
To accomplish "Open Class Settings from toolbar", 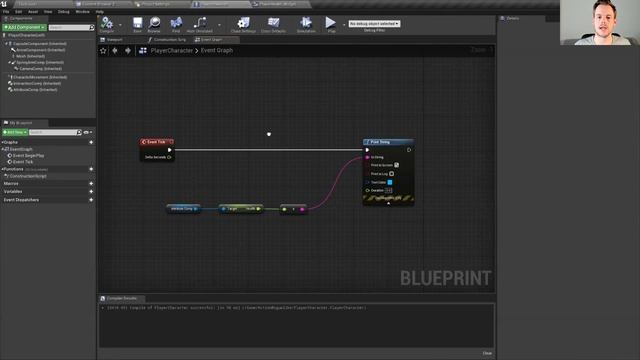I will tap(243, 23).
